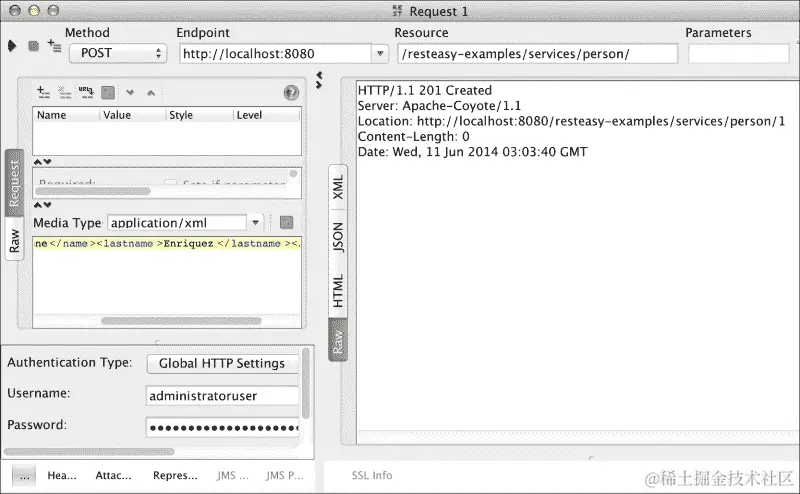
Task: Sort the table by the Name column header
Action: 66,115
